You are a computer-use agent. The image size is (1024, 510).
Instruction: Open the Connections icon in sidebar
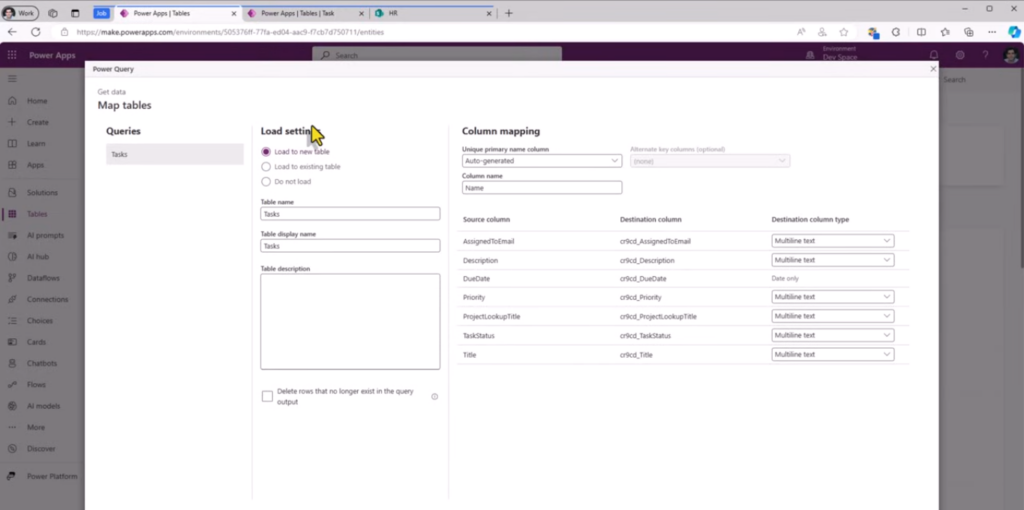[12, 299]
